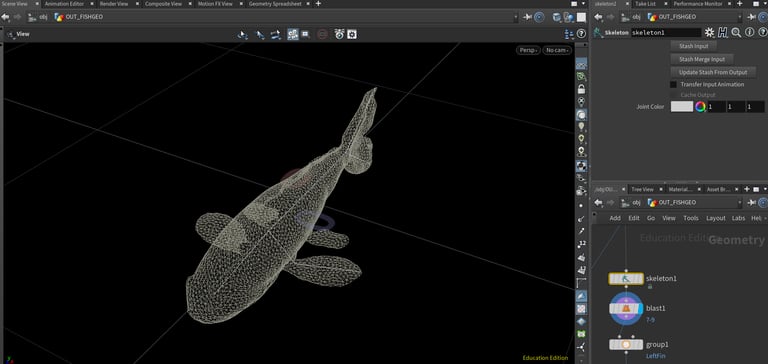Click the point numbers '12' display icon
The image size is (768, 364).
[x=581, y=244]
